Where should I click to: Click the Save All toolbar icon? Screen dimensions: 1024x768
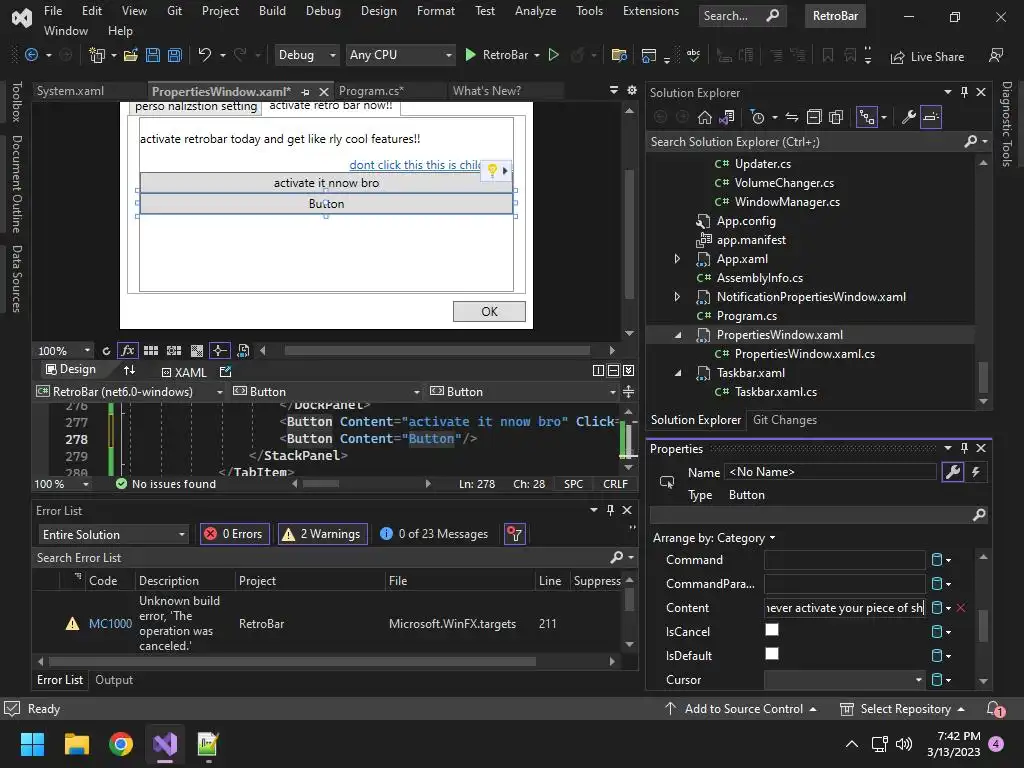(175, 56)
